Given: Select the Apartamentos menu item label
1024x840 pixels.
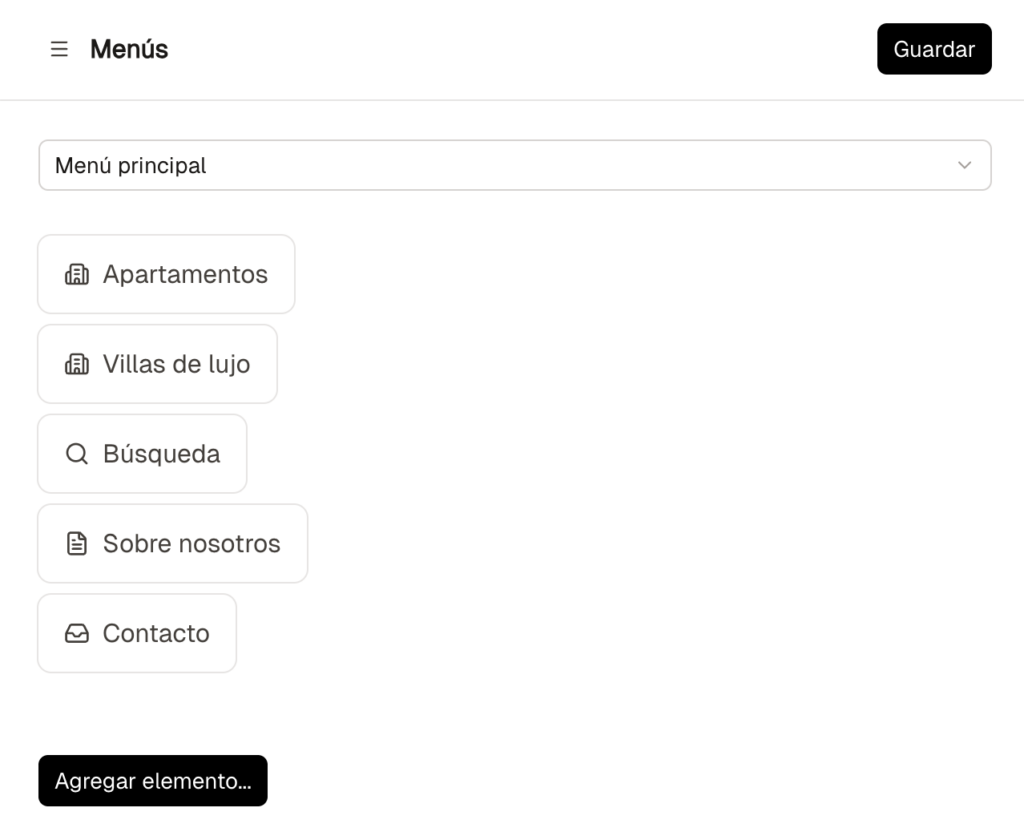Looking at the screenshot, I should 185,275.
